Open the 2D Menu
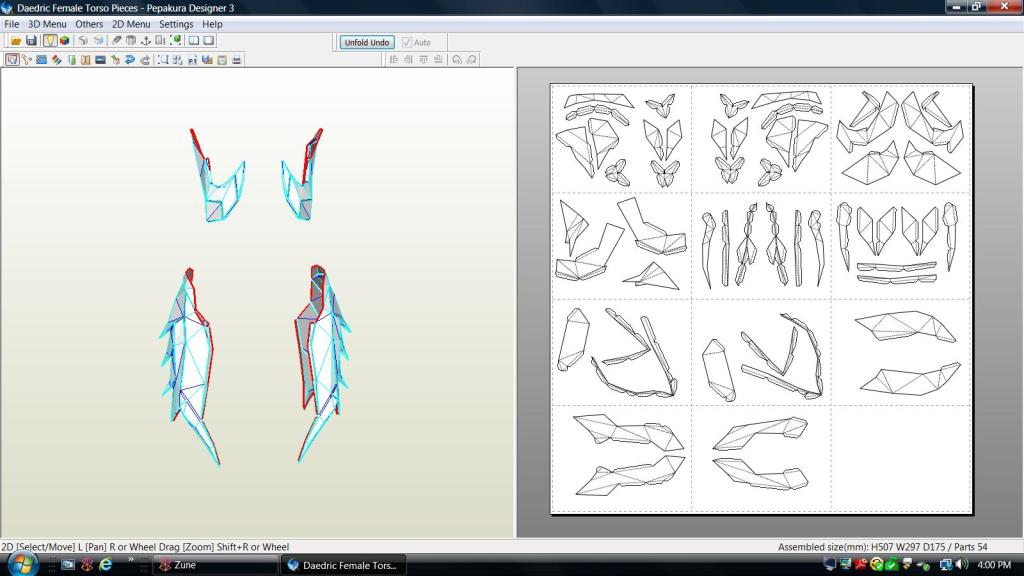 click(x=131, y=24)
